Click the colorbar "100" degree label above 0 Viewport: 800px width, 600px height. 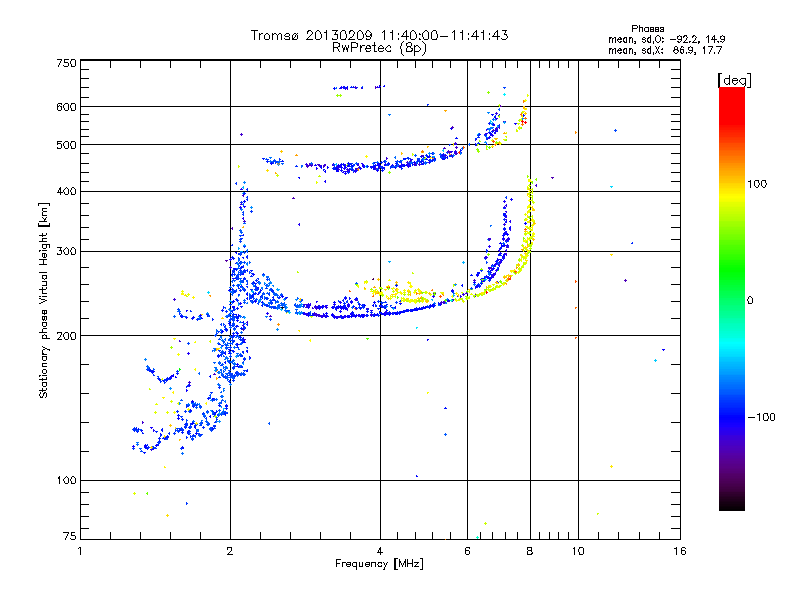757,184
